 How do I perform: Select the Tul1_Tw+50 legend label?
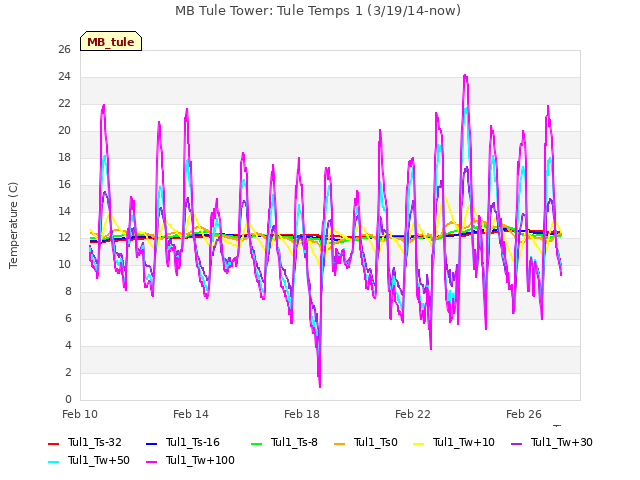99,460
